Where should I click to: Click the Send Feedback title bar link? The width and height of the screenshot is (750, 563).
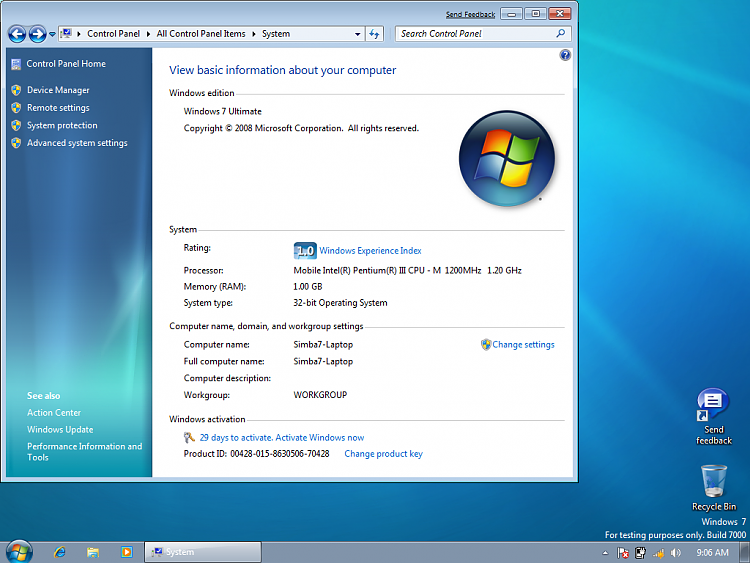tap(470, 14)
